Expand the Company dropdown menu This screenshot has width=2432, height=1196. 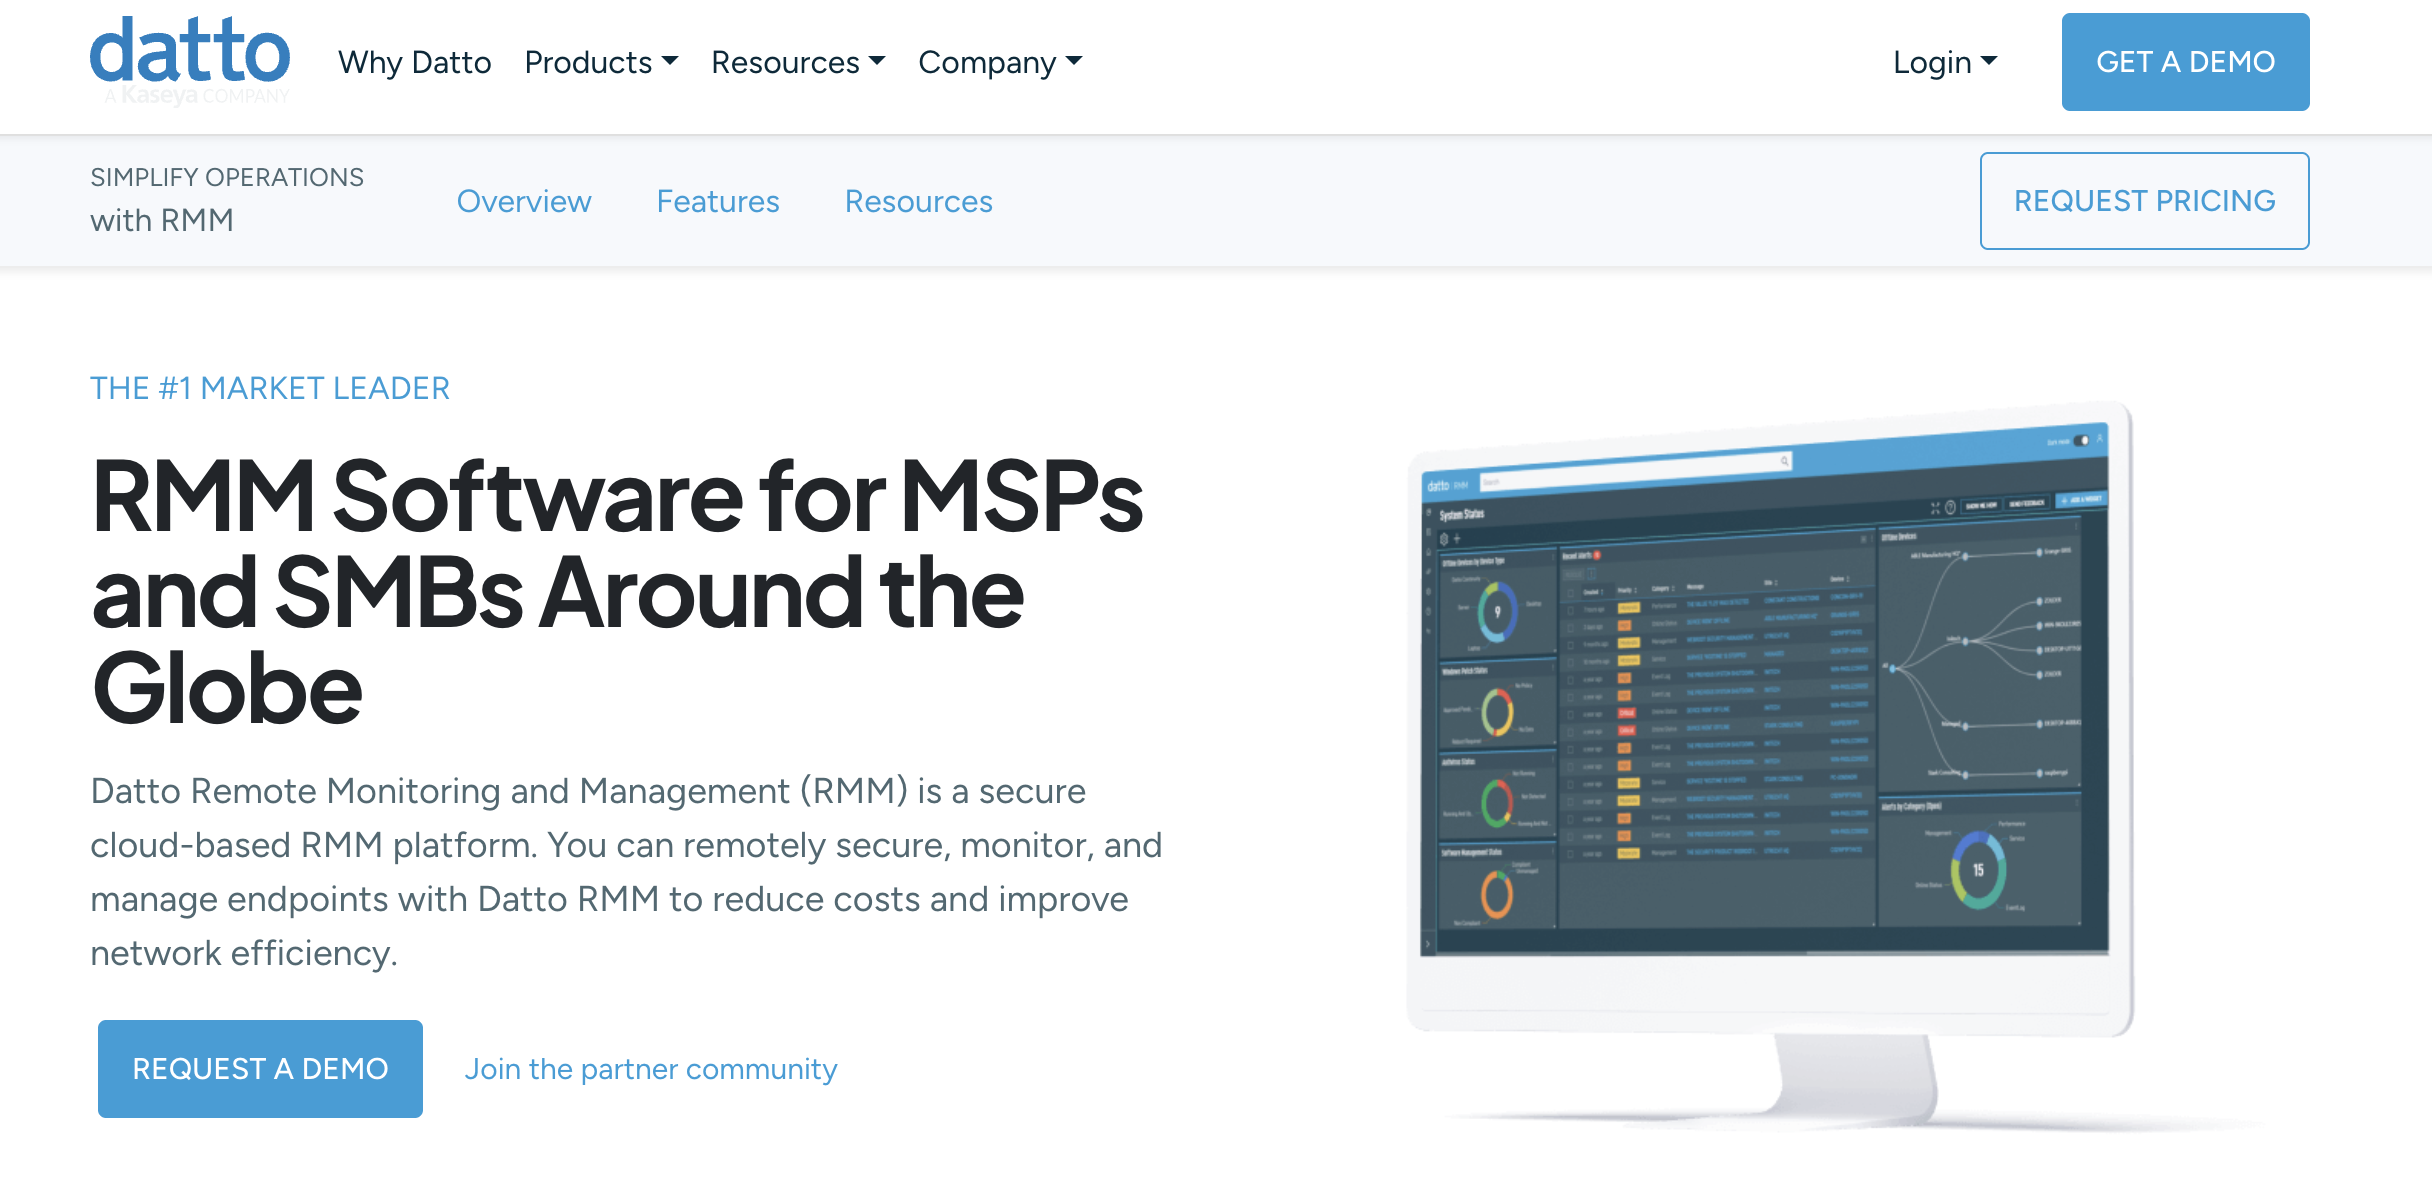pyautogui.click(x=1000, y=62)
